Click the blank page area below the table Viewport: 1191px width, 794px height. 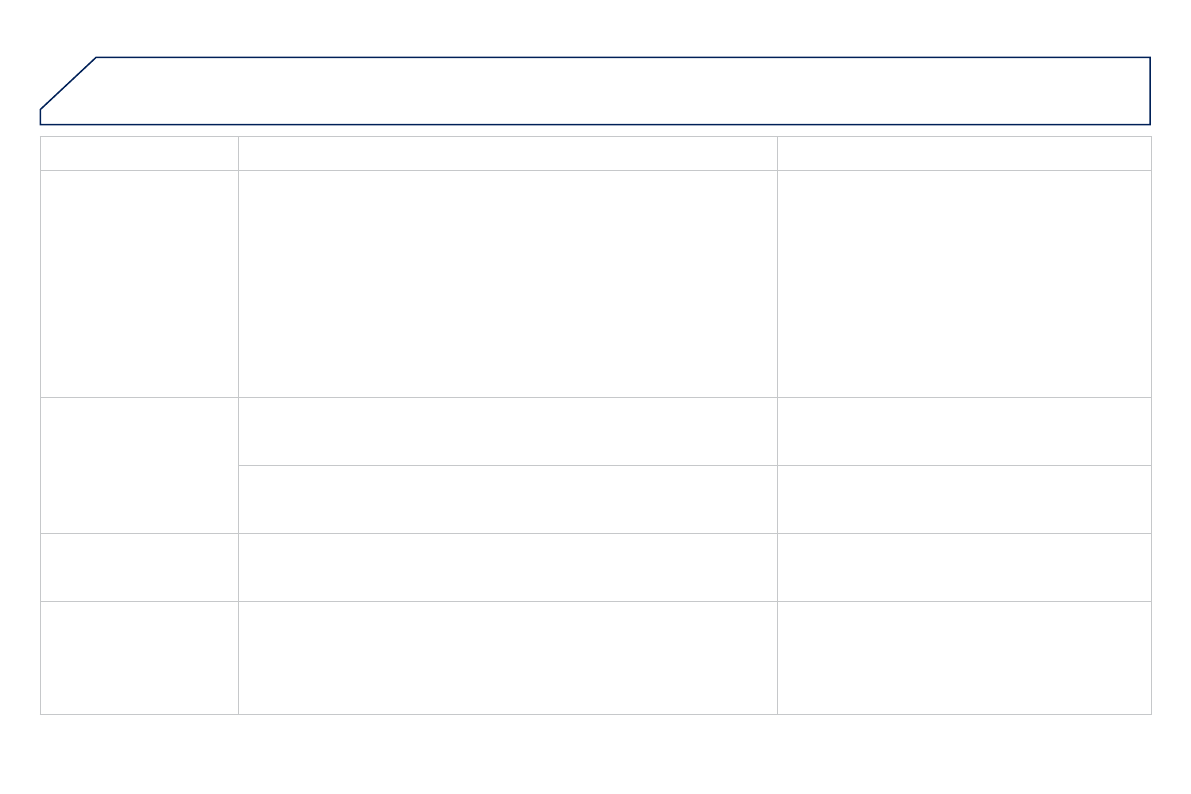pos(595,755)
